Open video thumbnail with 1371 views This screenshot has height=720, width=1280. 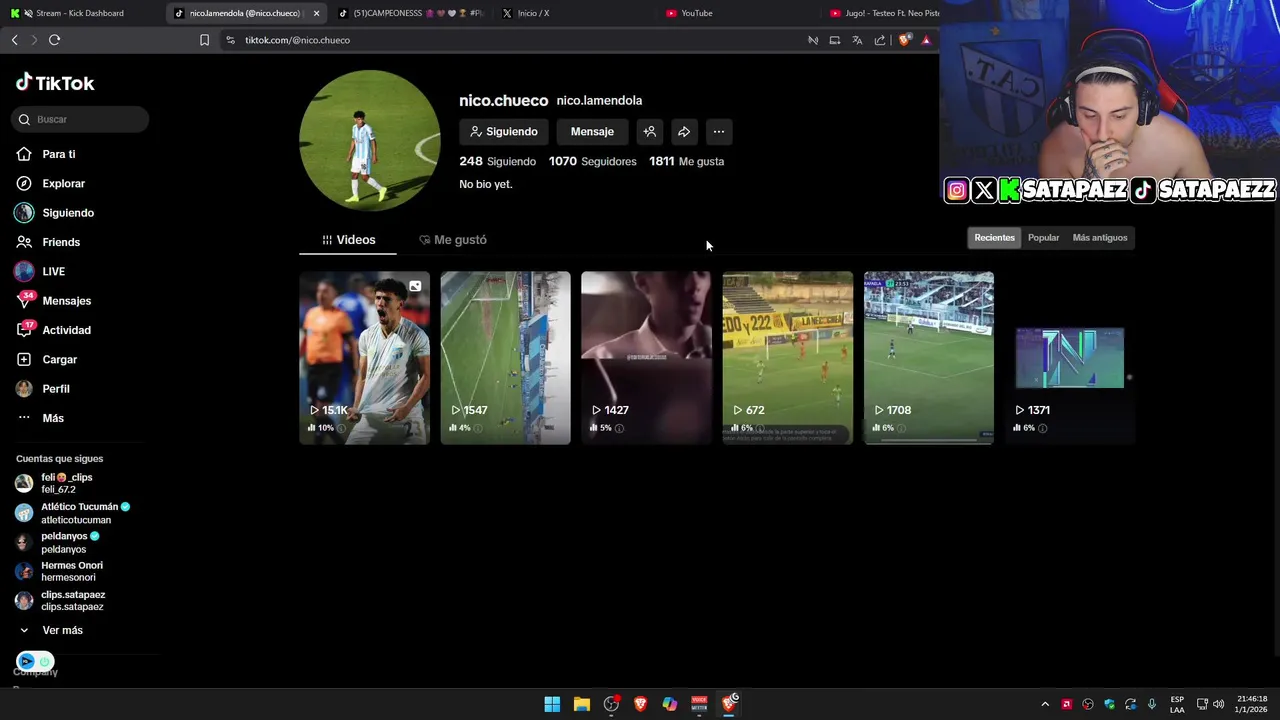1070,357
